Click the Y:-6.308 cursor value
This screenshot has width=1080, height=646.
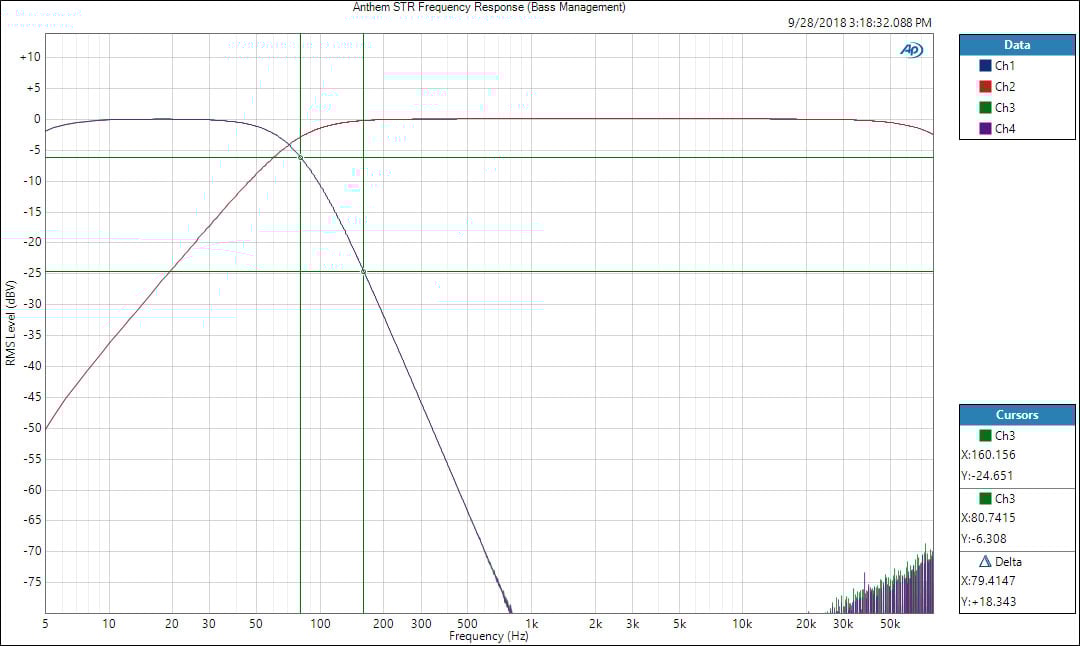[986, 538]
